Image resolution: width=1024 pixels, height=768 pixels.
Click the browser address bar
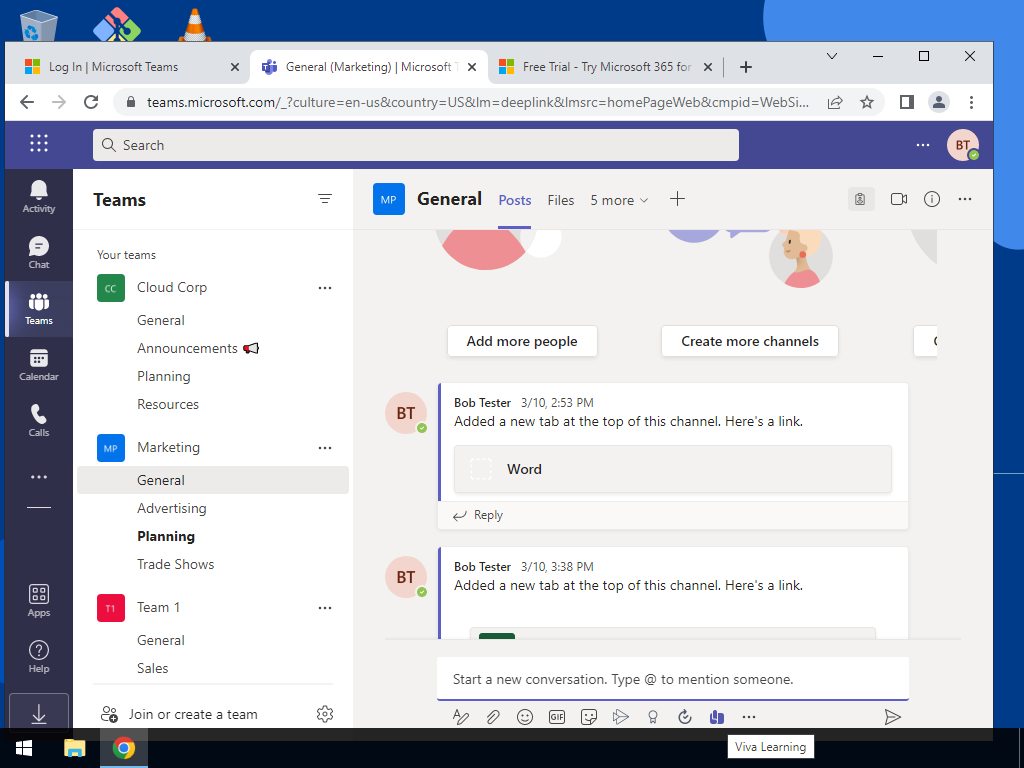coord(477,102)
